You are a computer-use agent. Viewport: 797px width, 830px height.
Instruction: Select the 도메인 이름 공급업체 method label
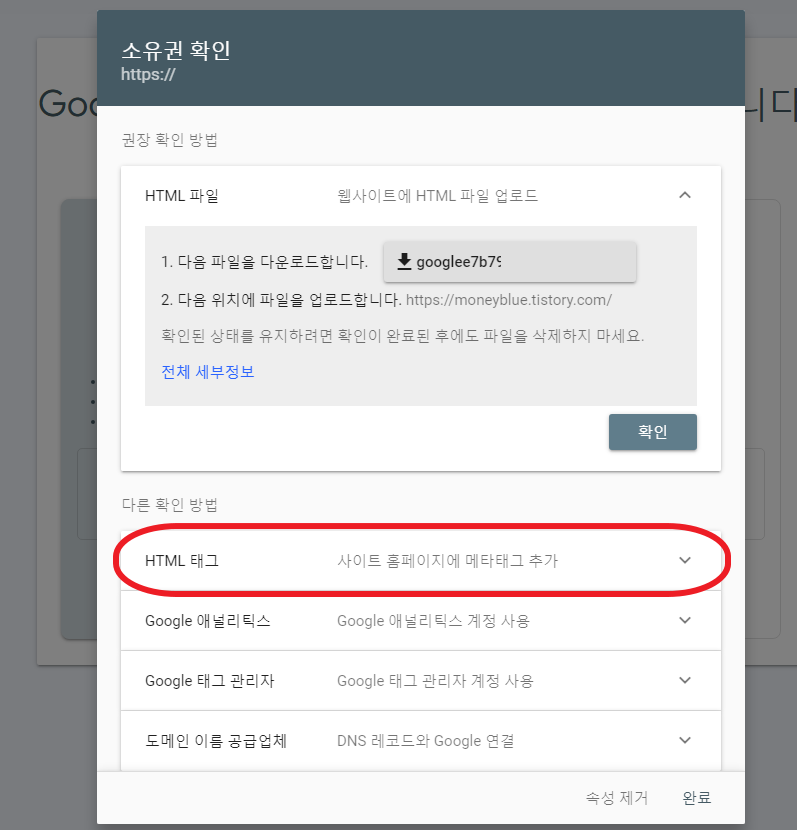(216, 741)
